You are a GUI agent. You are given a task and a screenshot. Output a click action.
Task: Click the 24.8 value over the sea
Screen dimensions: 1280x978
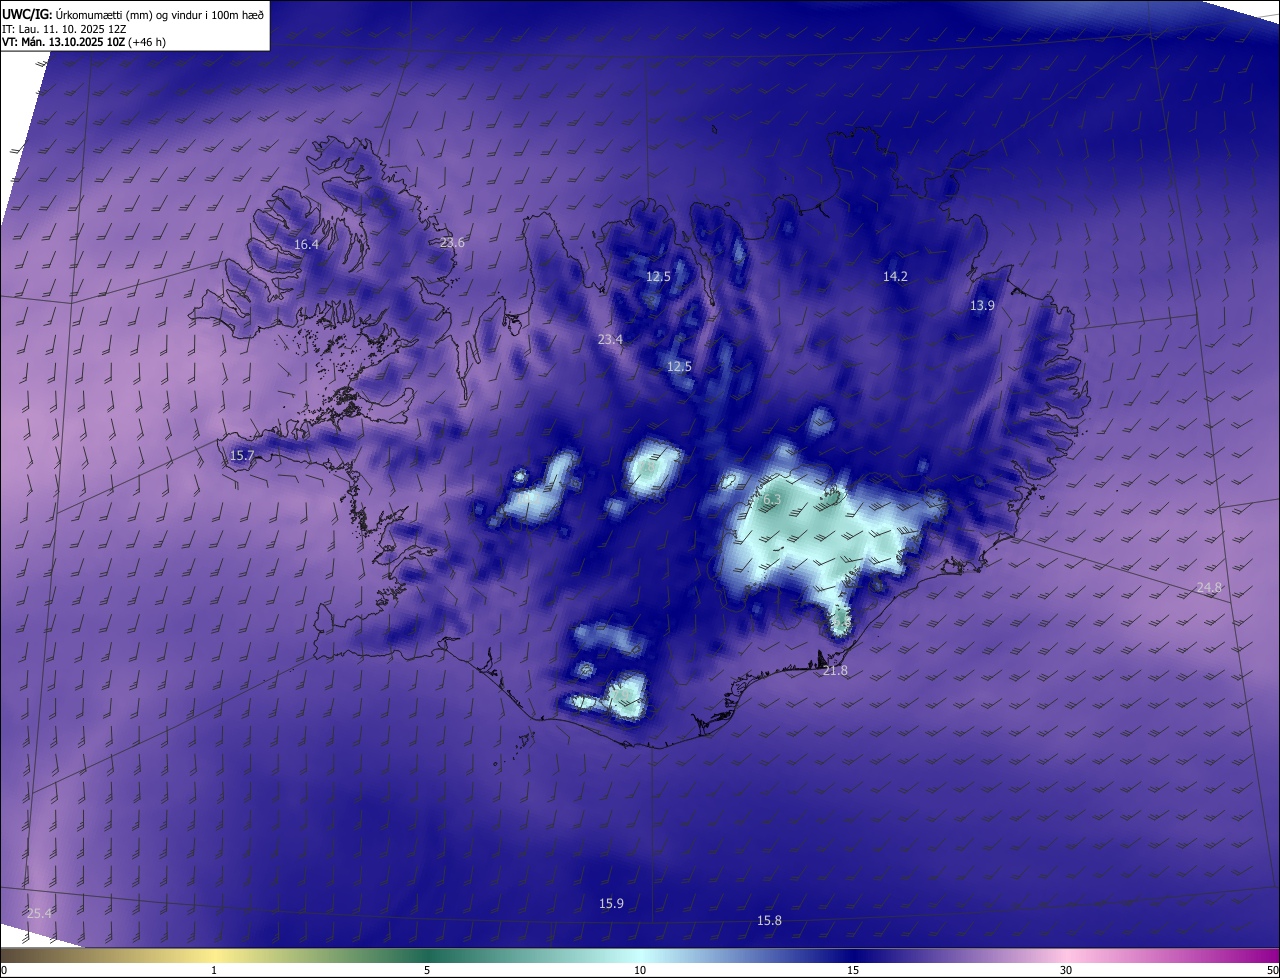pos(1209,588)
